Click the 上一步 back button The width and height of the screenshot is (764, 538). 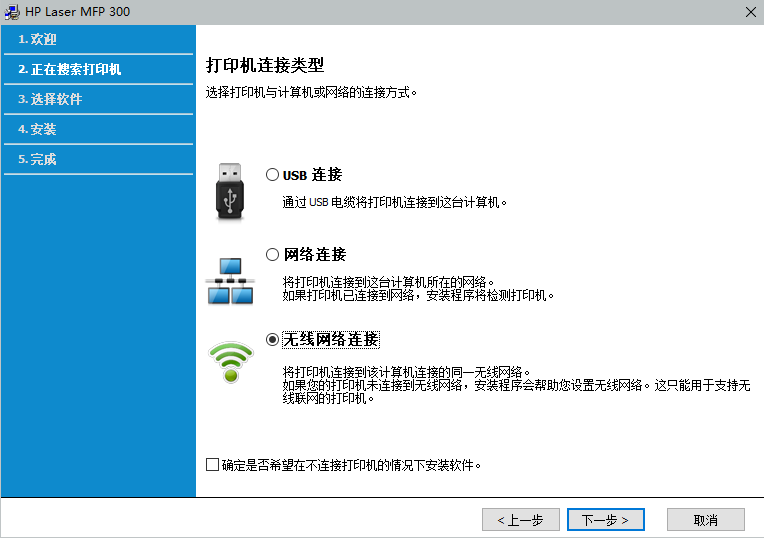pos(520,520)
